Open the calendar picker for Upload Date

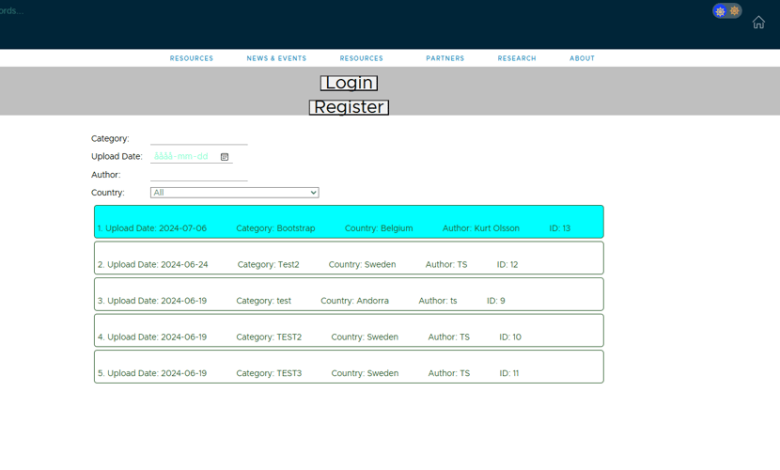click(x=224, y=157)
